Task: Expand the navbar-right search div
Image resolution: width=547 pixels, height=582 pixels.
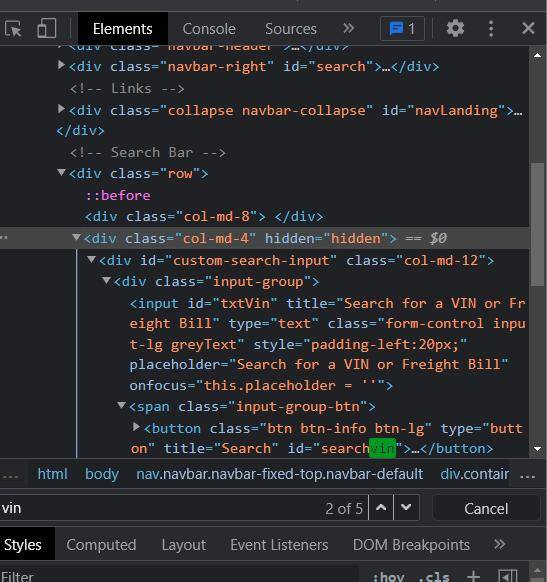Action: [61, 65]
